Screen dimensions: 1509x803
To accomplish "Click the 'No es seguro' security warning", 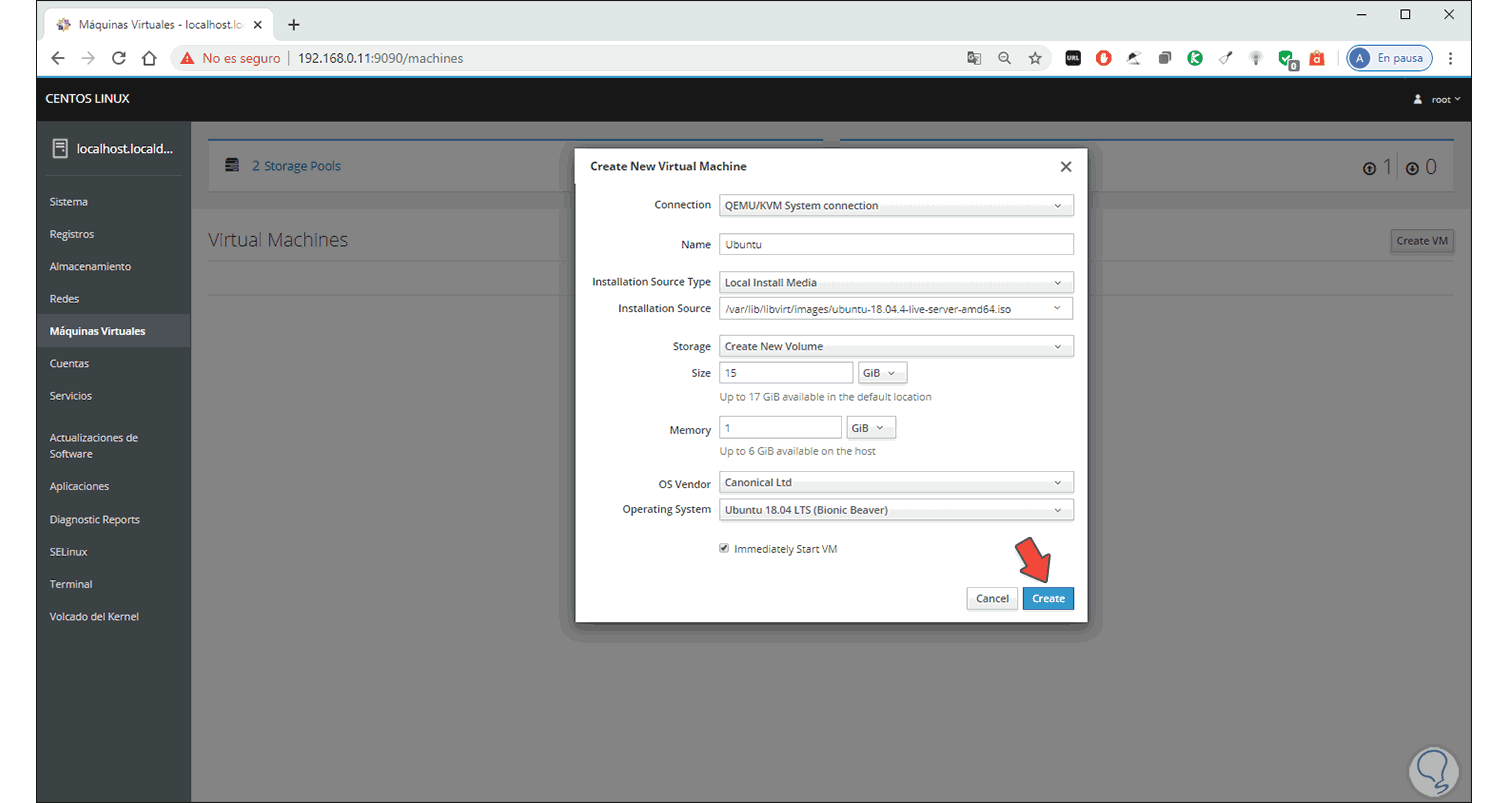I will [231, 58].
